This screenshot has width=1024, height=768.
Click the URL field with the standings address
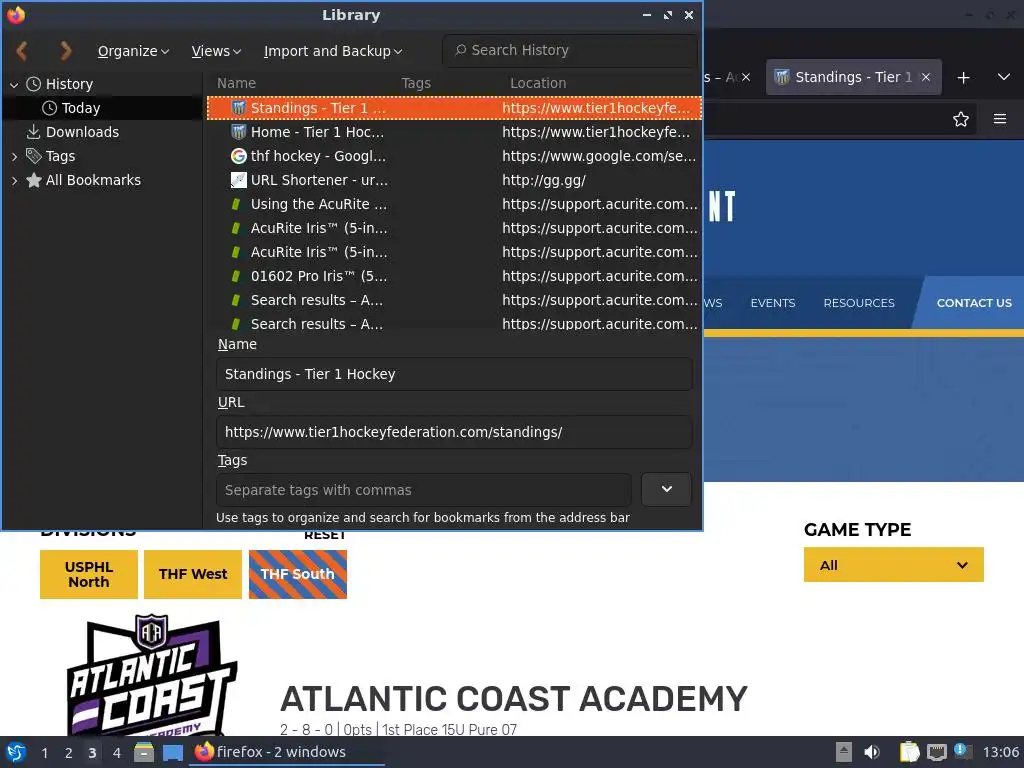455,432
